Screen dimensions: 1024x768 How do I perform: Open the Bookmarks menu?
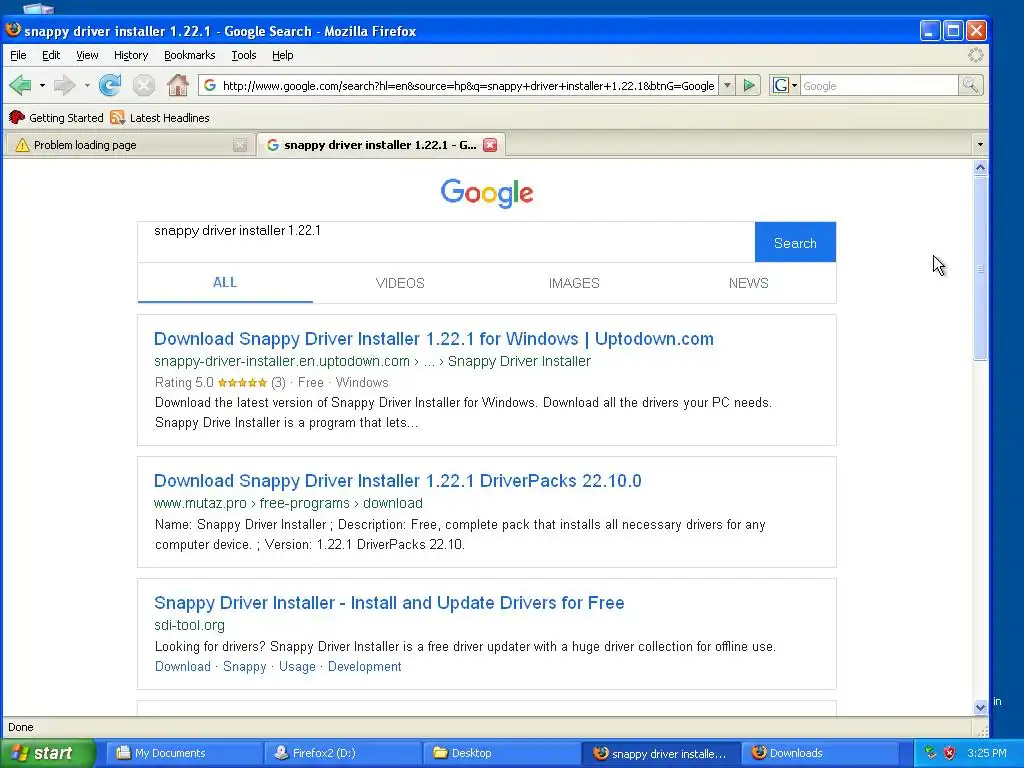click(189, 56)
